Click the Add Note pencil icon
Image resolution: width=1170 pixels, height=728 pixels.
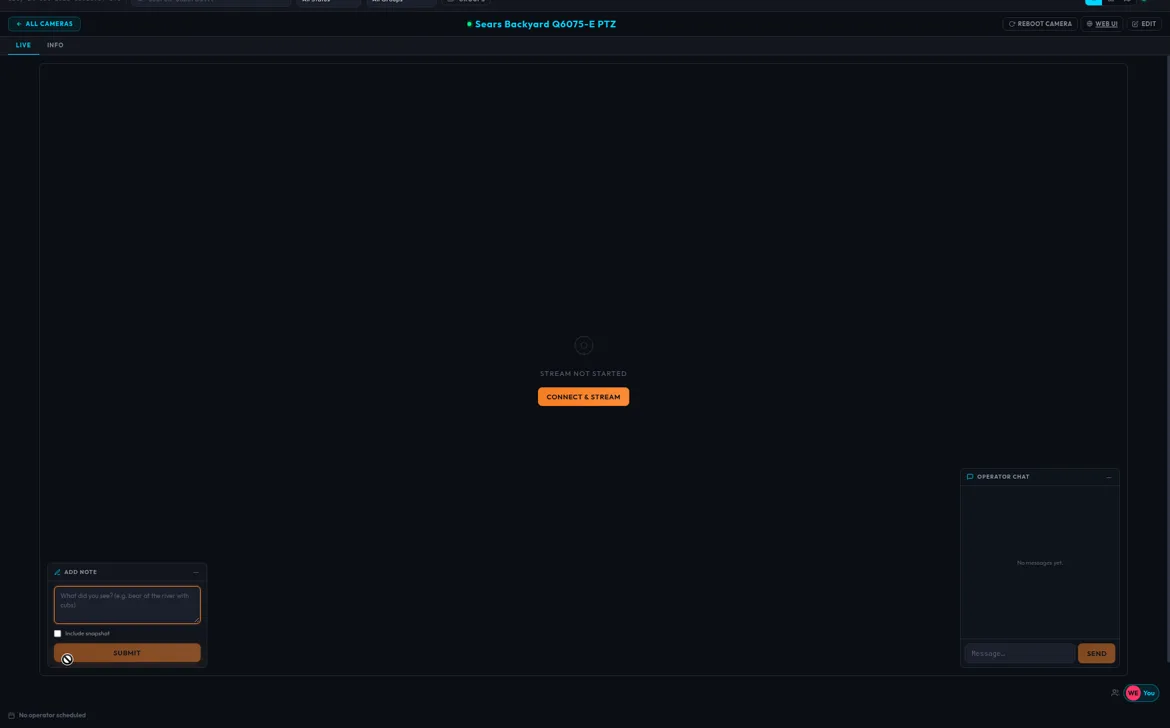pyautogui.click(x=57, y=572)
